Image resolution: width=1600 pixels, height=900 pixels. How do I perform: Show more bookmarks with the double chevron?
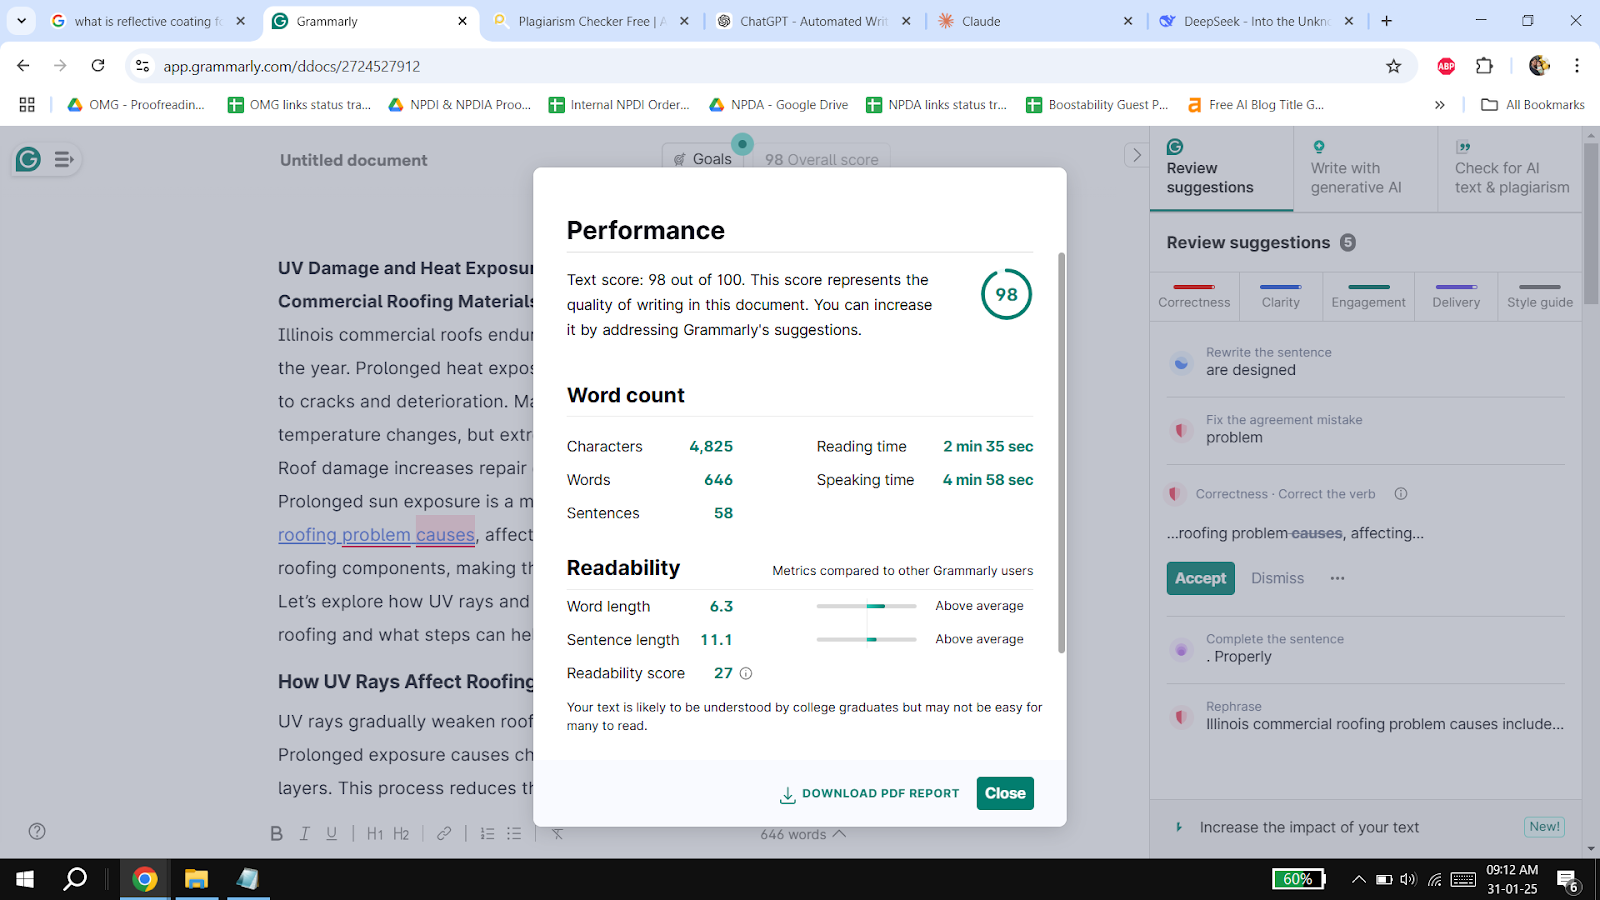(1440, 104)
